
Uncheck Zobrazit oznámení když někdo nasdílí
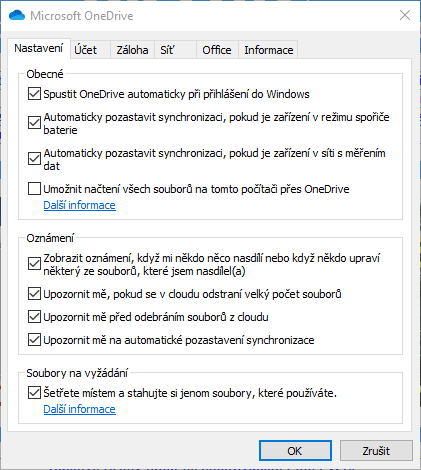click(x=34, y=264)
